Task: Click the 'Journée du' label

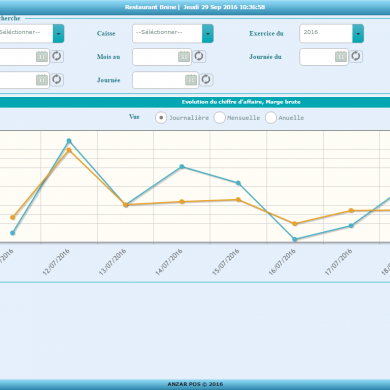Action: click(265, 57)
